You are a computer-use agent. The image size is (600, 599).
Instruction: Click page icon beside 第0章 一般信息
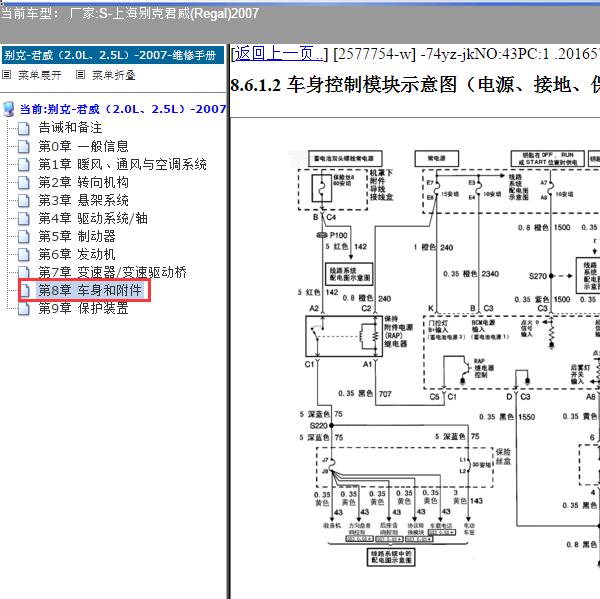click(x=24, y=147)
